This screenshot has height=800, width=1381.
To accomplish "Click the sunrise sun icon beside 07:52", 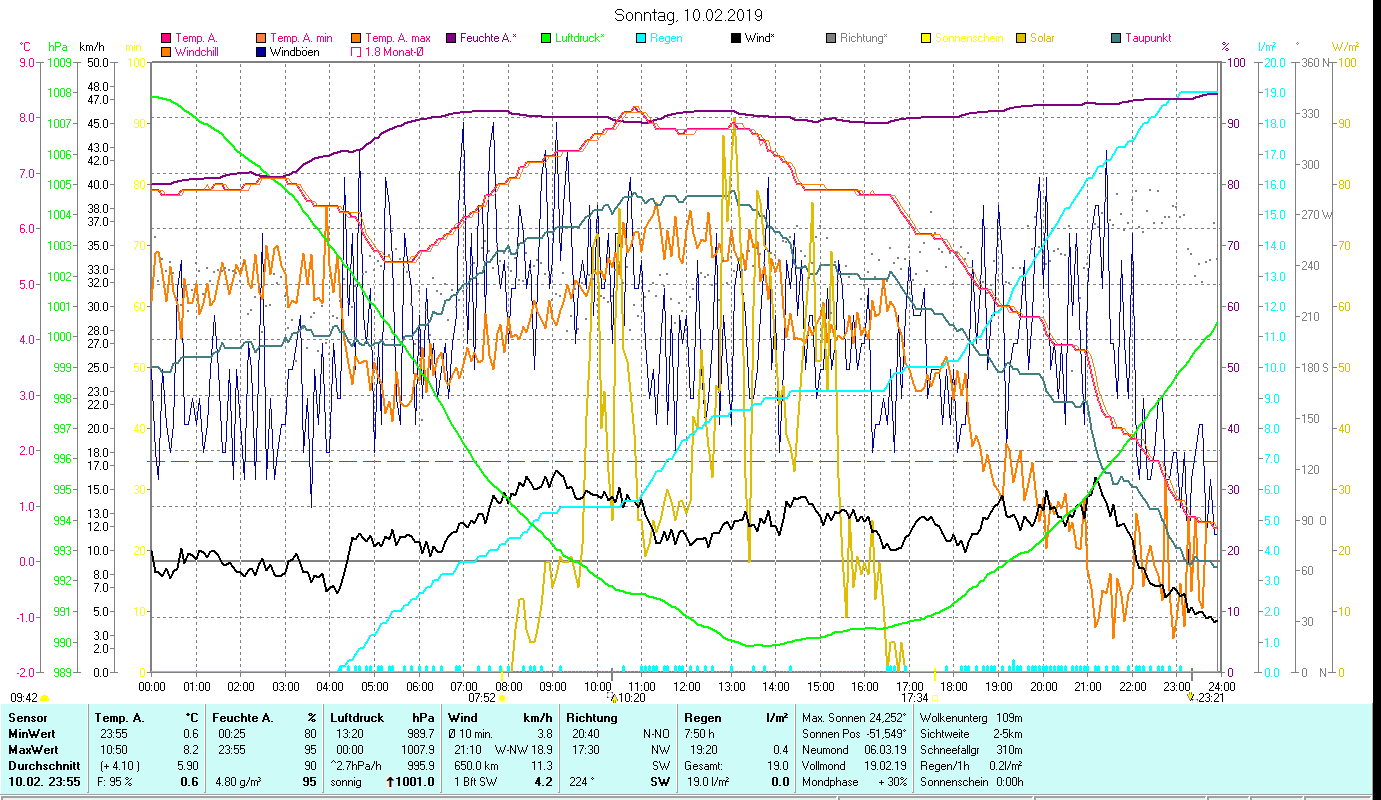I will 503,699.
